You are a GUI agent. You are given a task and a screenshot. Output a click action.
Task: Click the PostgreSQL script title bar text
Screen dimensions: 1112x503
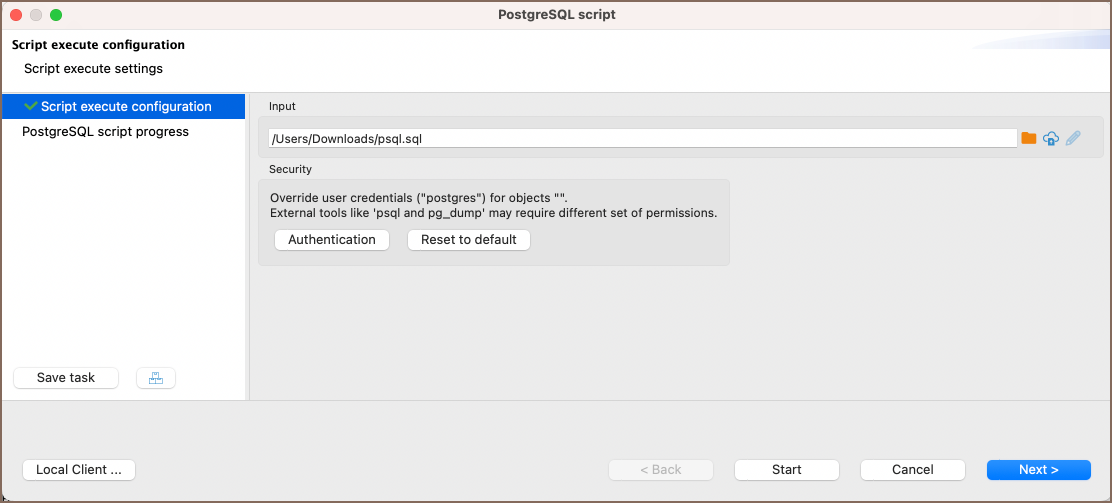[556, 15]
